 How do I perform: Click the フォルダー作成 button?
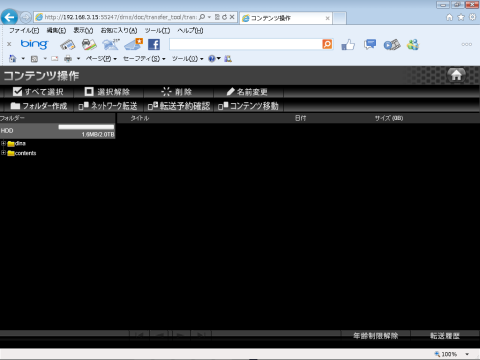39,106
